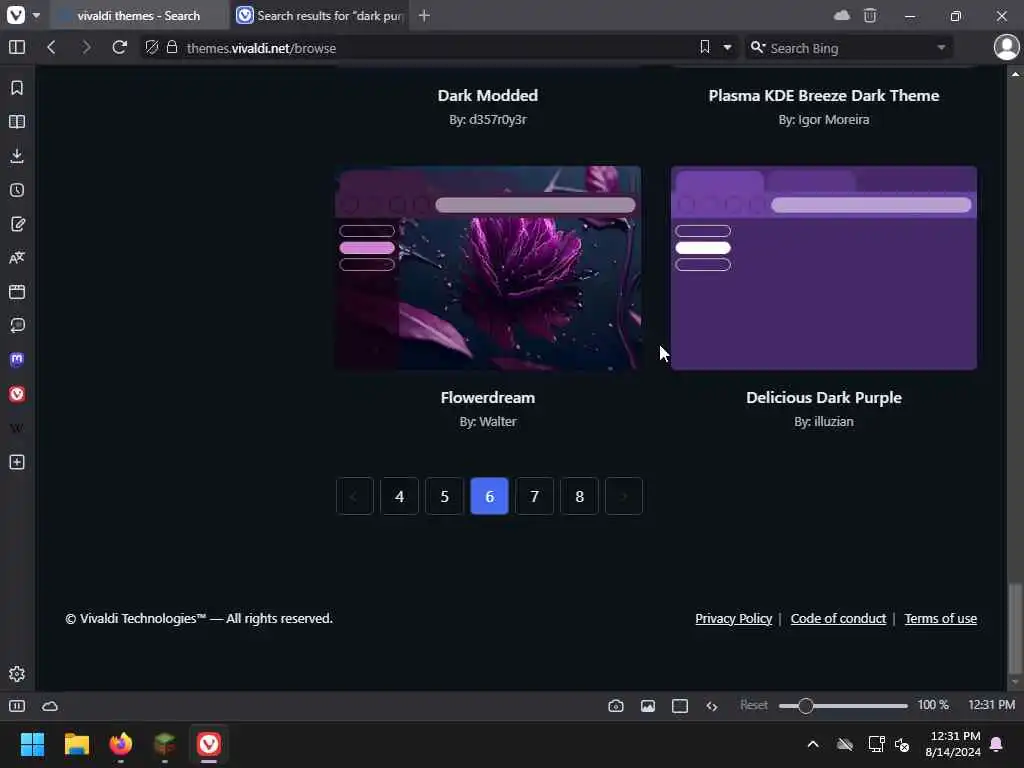
Task: Open the Vivaldi web panel
Action: tap(17, 394)
